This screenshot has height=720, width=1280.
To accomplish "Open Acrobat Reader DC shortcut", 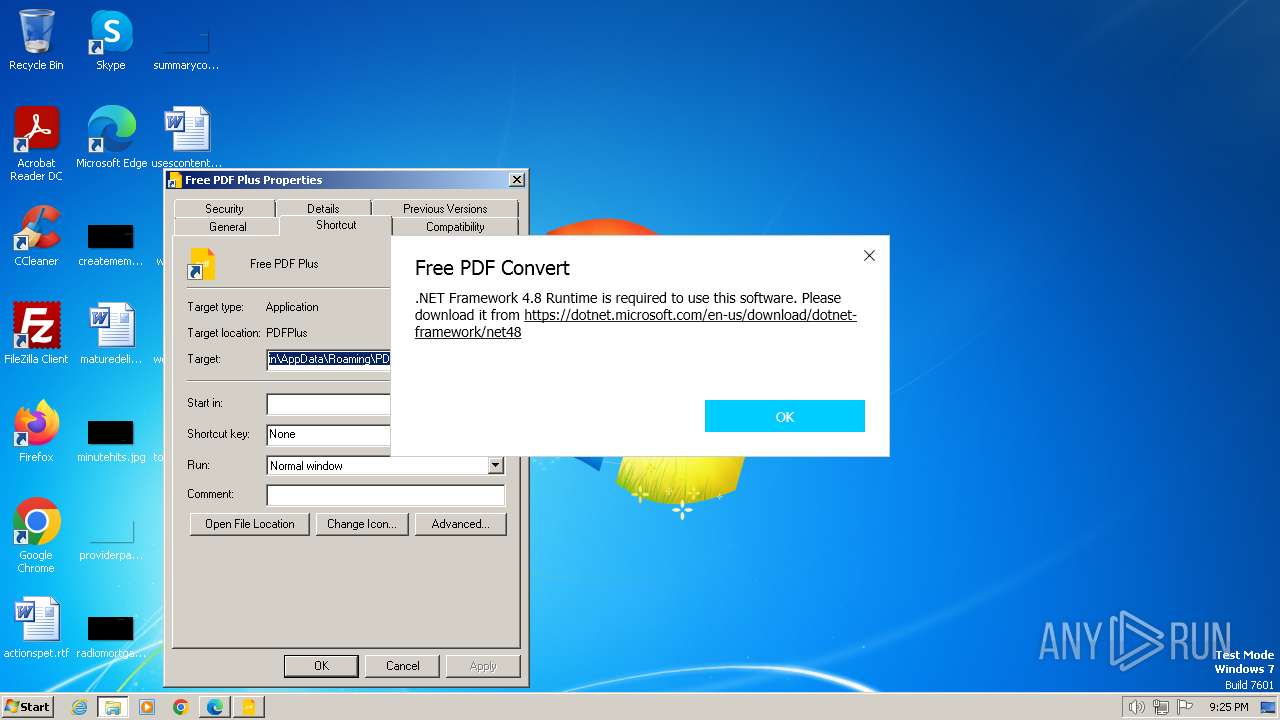I will pyautogui.click(x=36, y=144).
